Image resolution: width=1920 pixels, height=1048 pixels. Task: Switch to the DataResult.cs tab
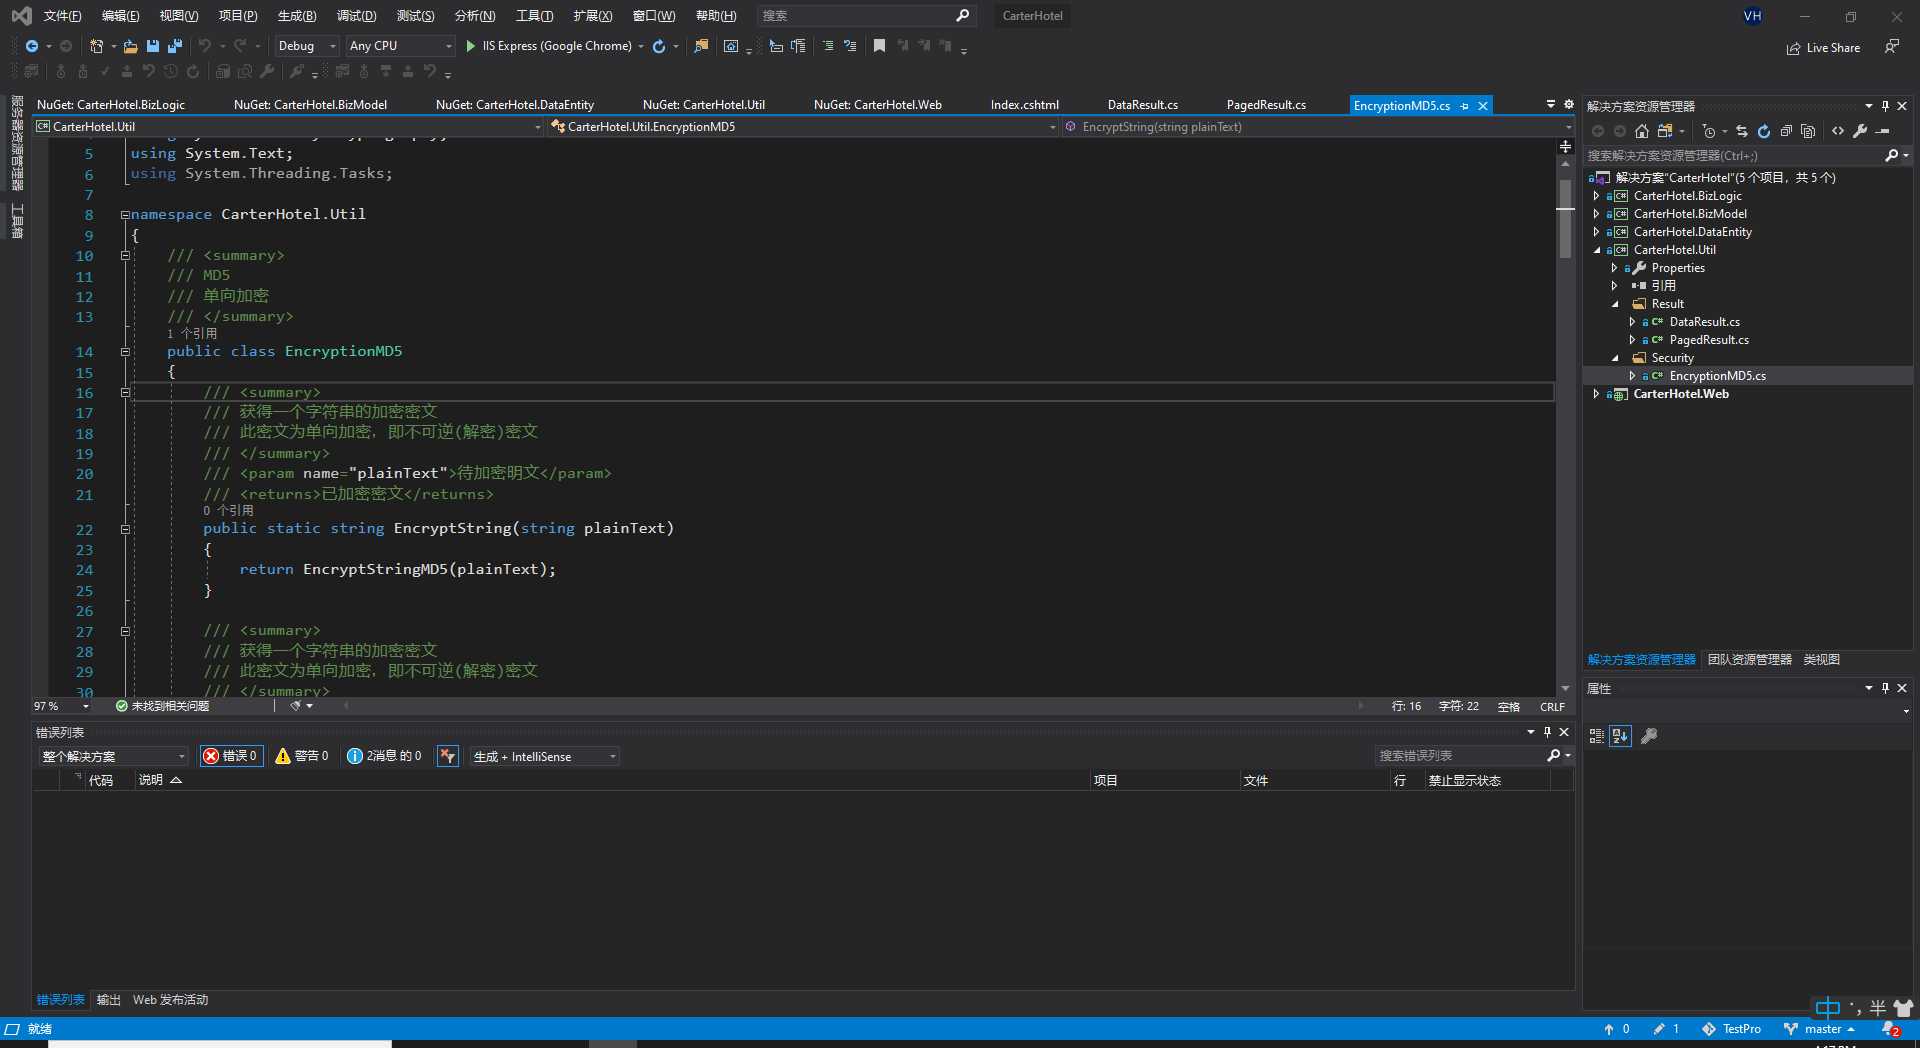(1142, 105)
